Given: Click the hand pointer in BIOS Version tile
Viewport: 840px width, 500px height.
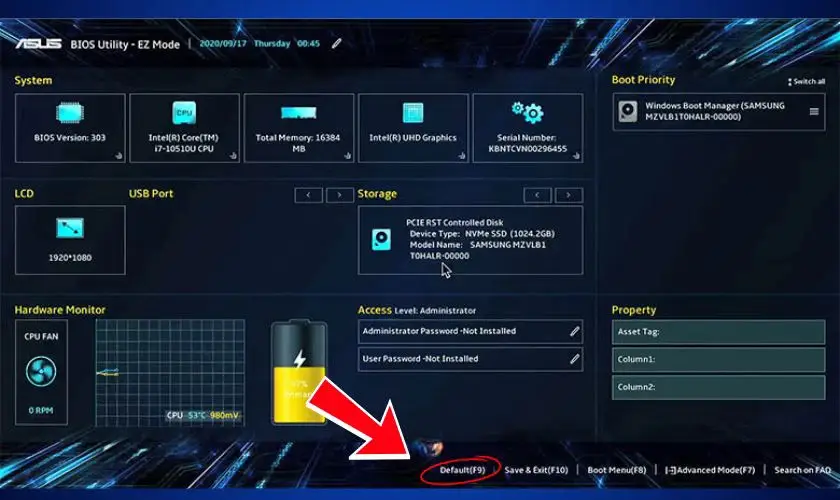Looking at the screenshot, I should coord(118,156).
